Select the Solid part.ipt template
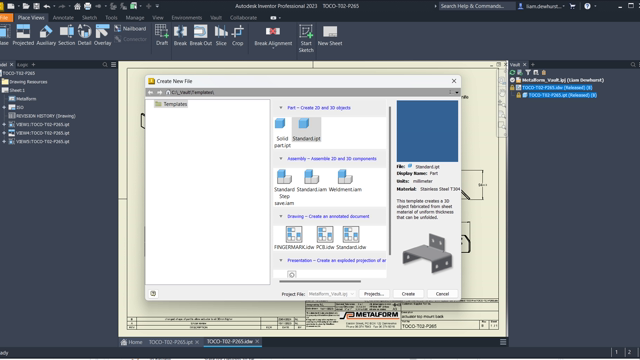This screenshot has width=640, height=360. [282, 133]
